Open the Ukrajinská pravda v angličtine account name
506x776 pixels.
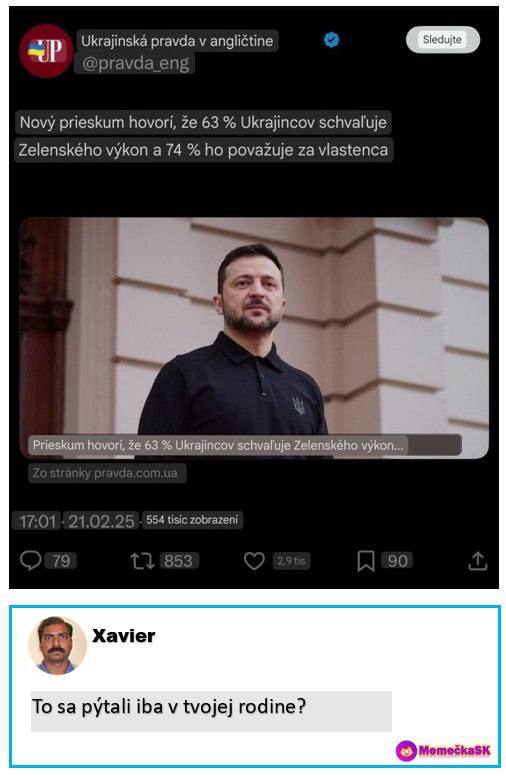click(x=177, y=41)
